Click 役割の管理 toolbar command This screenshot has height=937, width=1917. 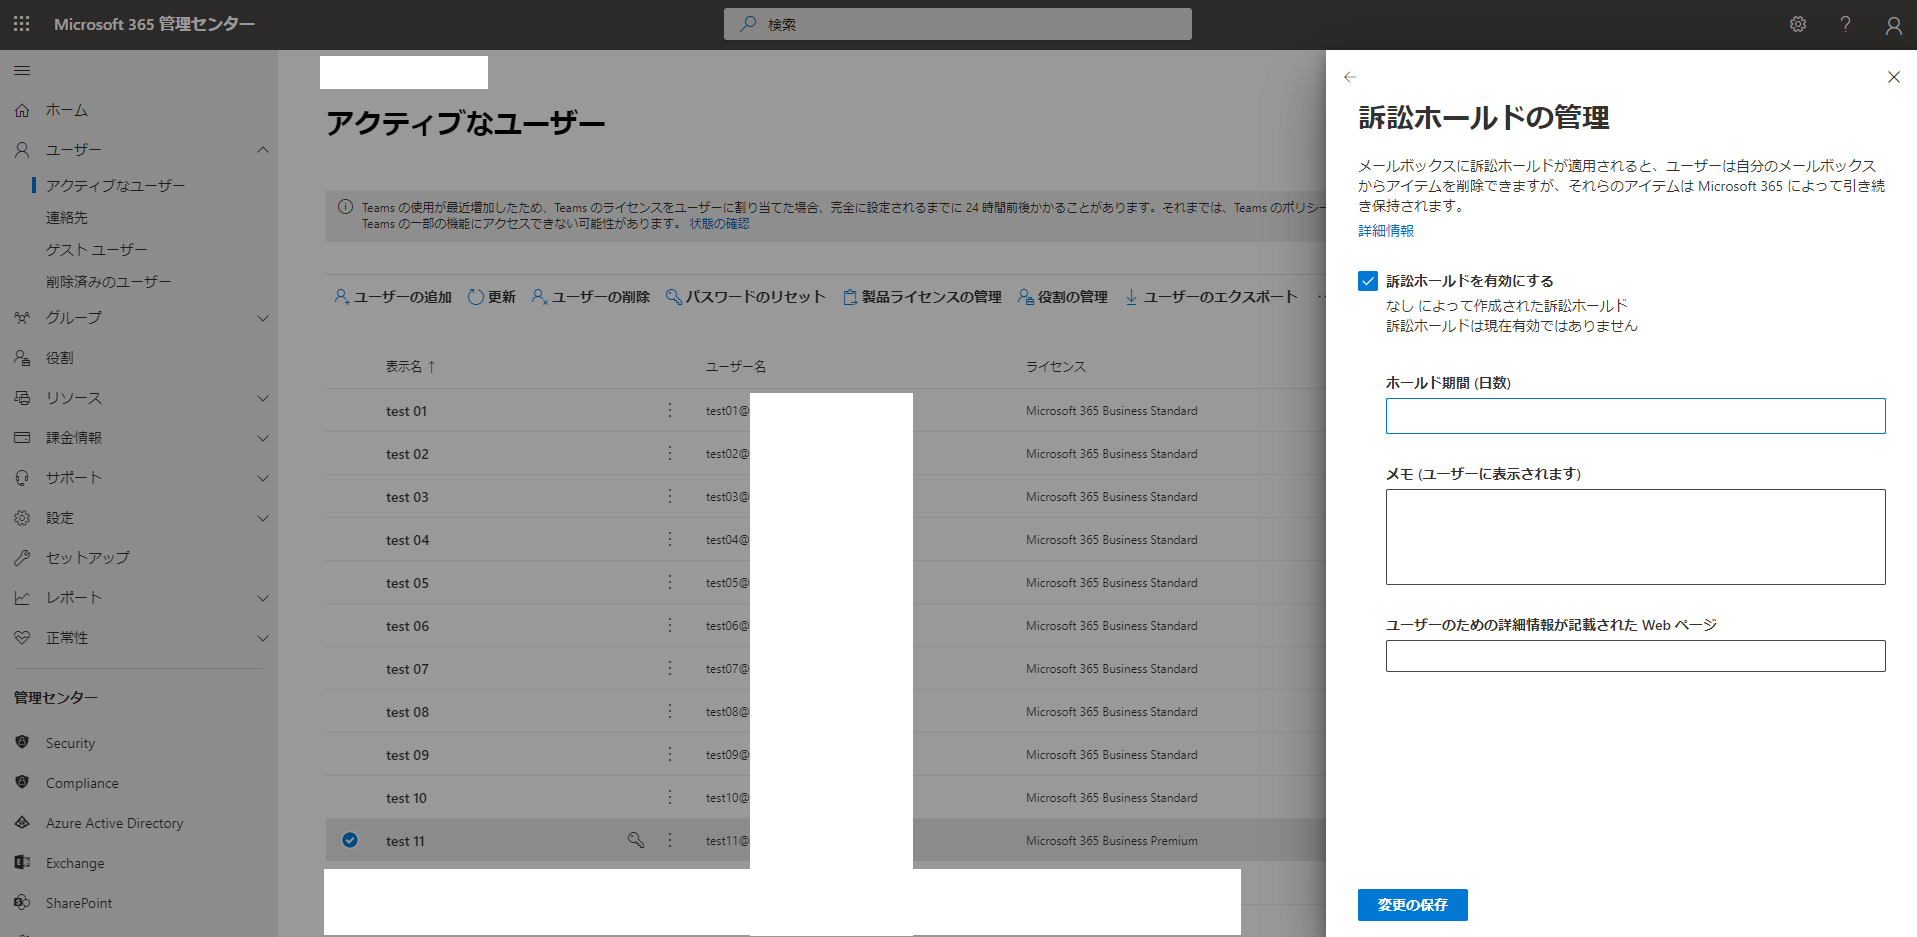1063,297
